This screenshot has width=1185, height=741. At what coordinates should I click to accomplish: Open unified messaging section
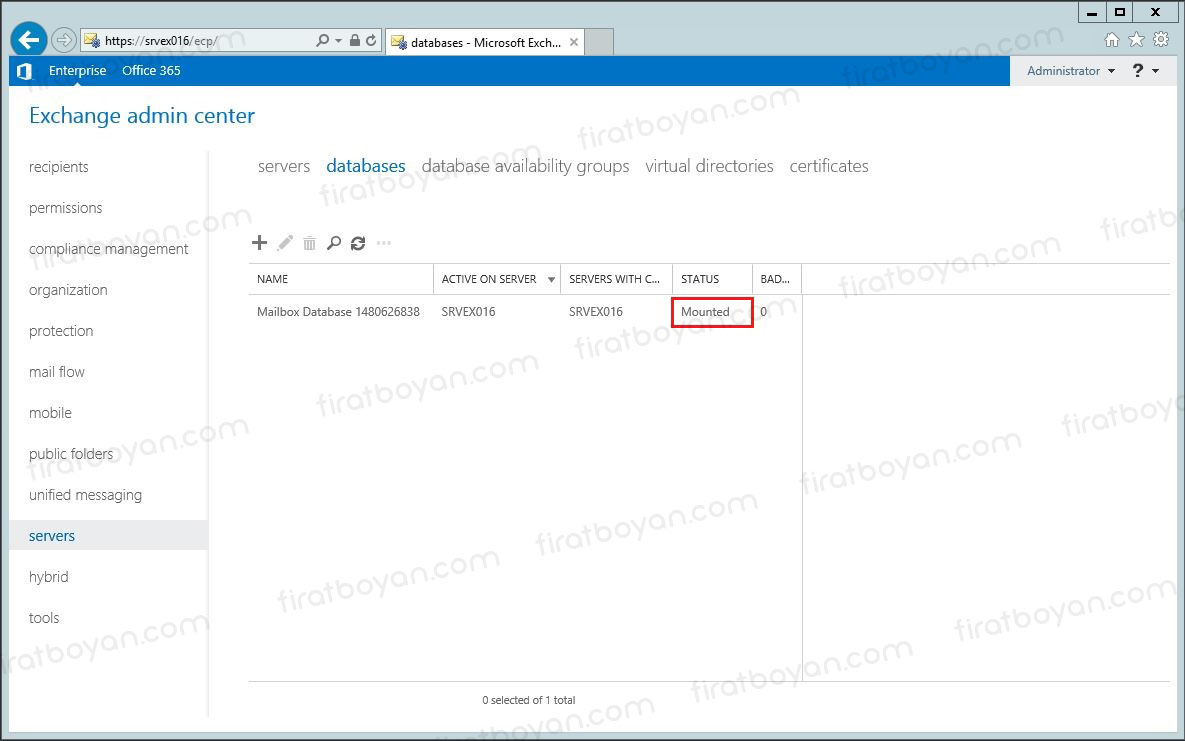pos(85,495)
